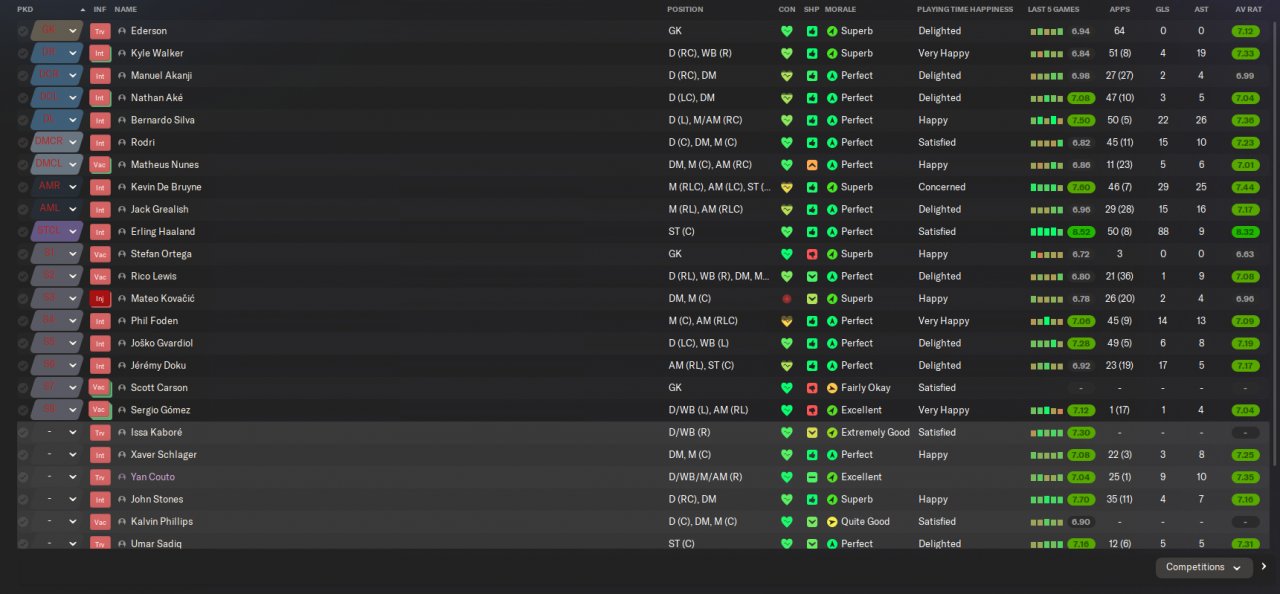1280x594 pixels.
Task: Click the player profile icon beside John Stones
Action: (122, 500)
